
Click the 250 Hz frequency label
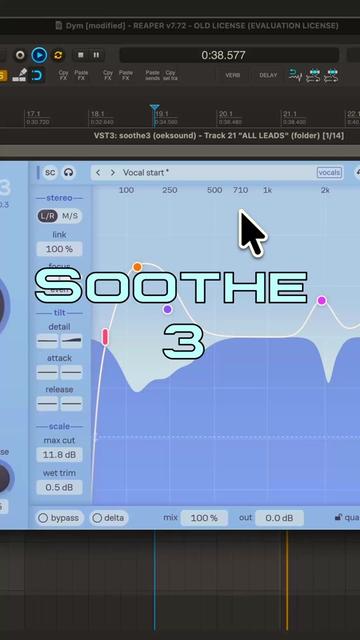coord(170,190)
